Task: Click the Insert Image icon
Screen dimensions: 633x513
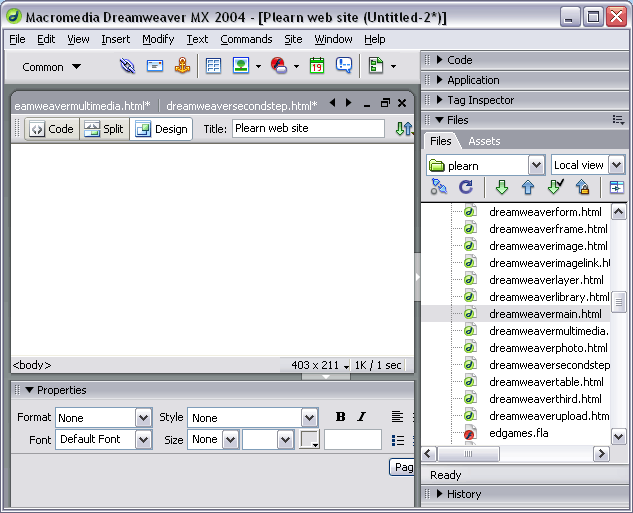Action: [x=241, y=66]
